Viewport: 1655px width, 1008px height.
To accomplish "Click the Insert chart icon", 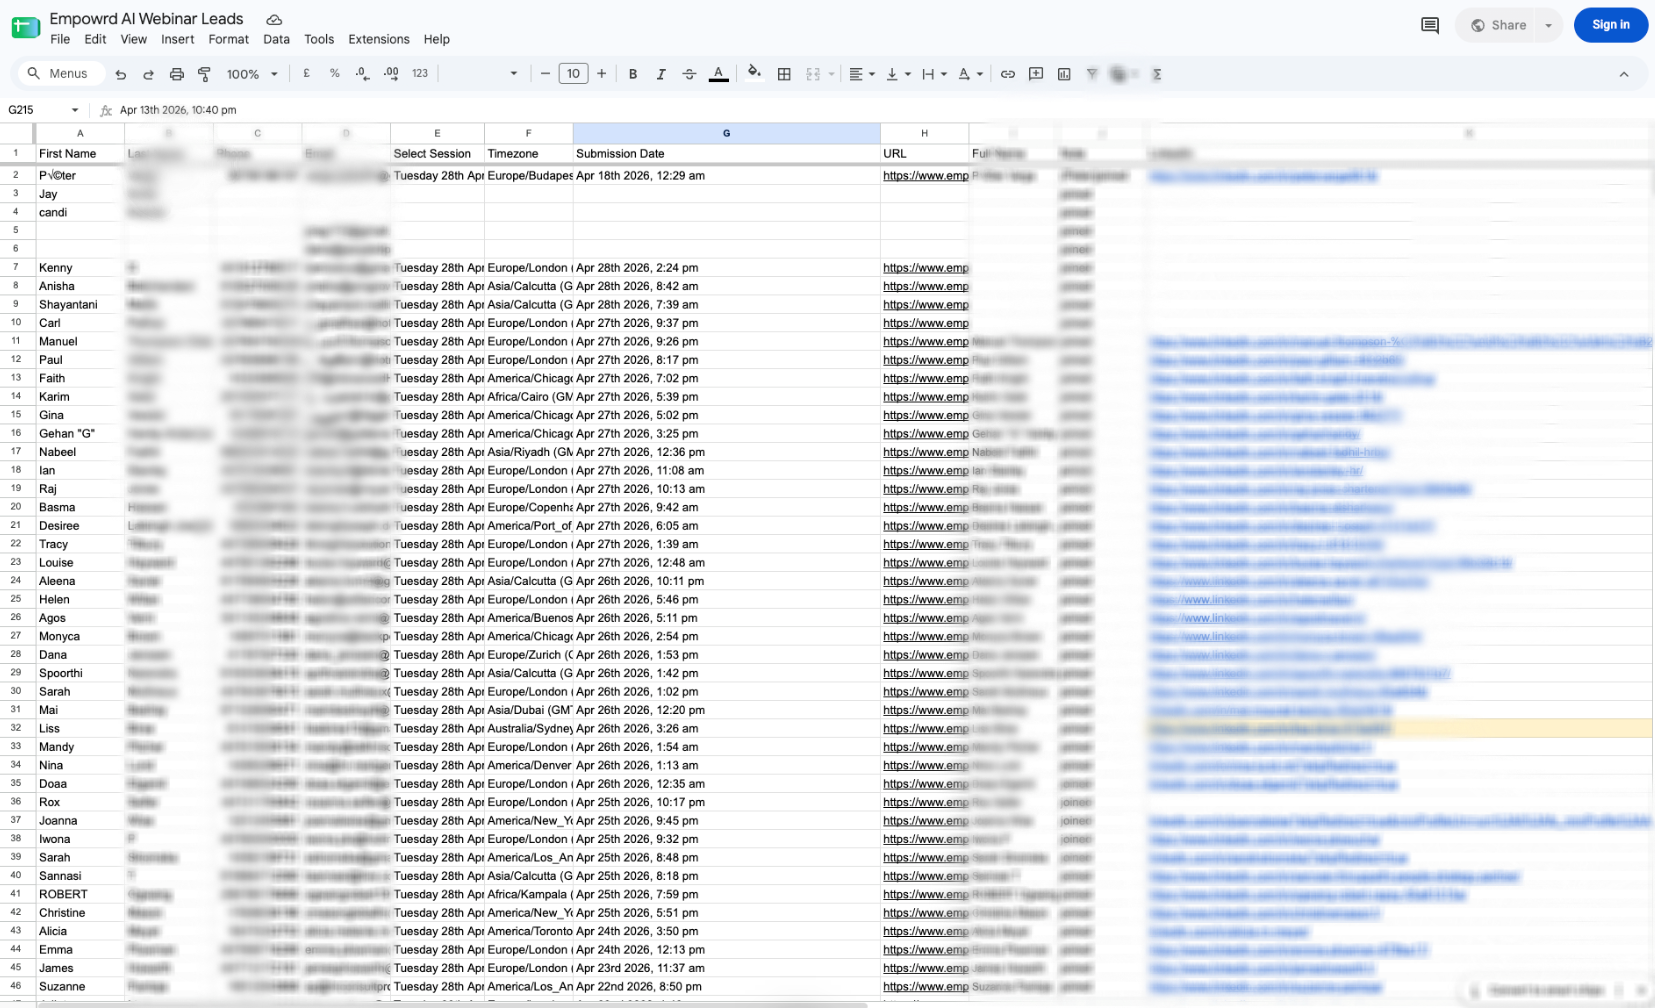I will point(1064,74).
